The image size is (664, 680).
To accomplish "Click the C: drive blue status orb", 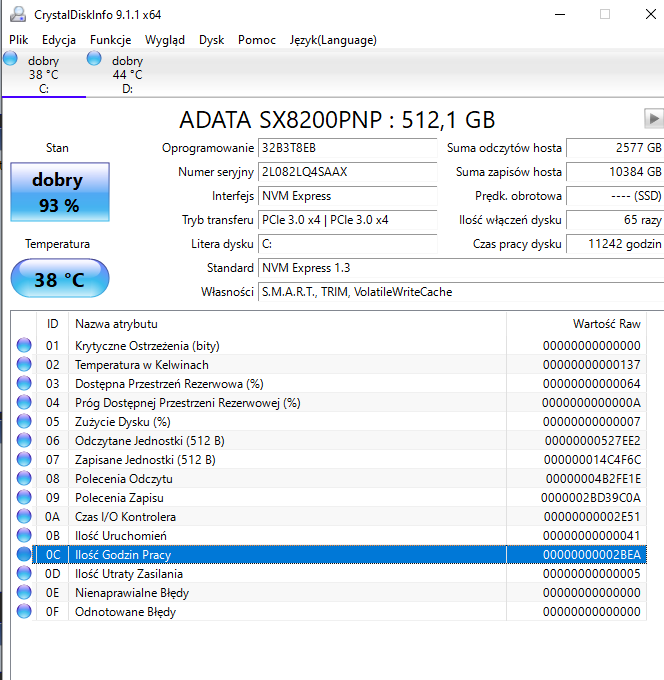I will (10, 59).
